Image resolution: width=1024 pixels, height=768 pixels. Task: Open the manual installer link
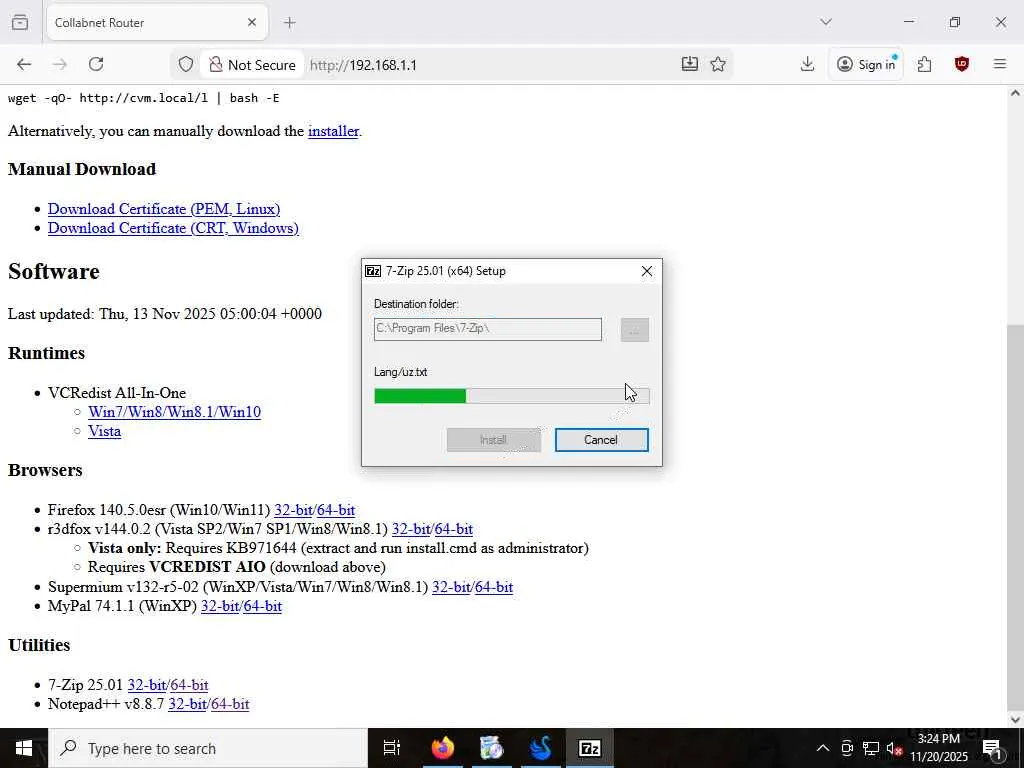[333, 131]
